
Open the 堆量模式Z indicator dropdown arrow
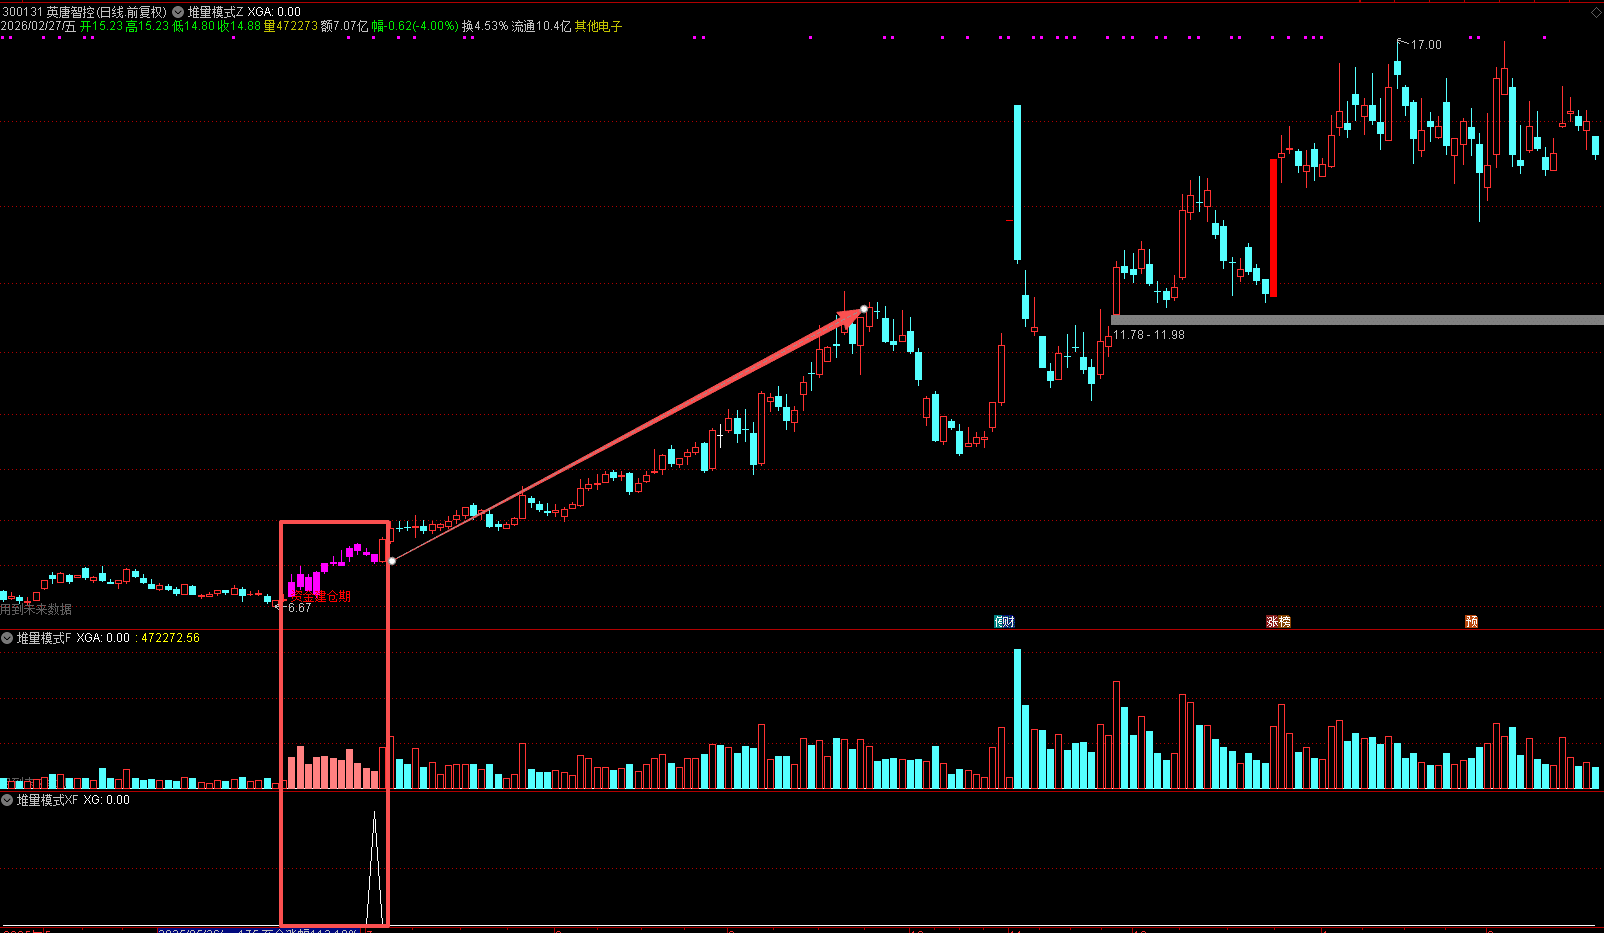(178, 12)
